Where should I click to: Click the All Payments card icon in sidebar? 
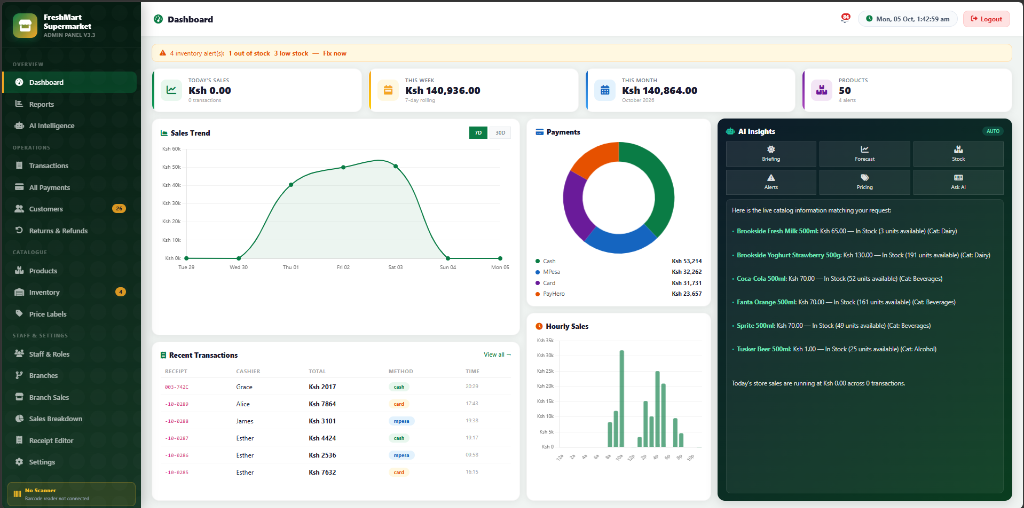click(19, 187)
